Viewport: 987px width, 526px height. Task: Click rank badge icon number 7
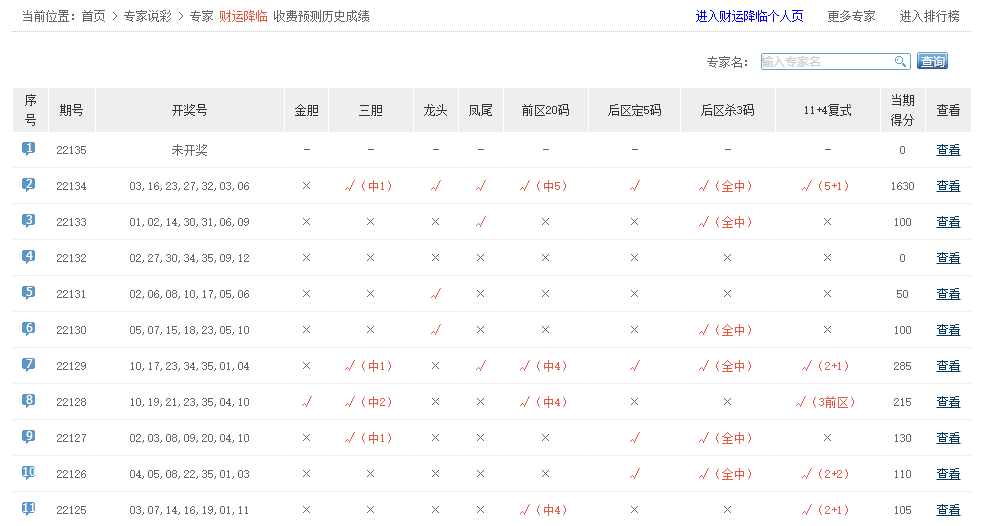click(29, 365)
